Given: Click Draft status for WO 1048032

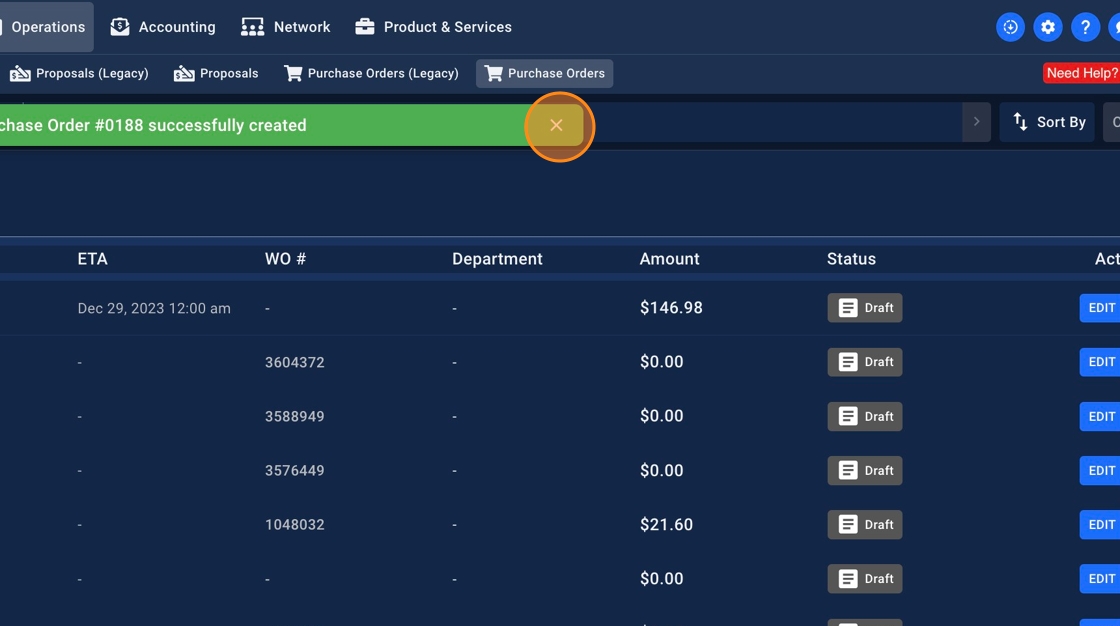Looking at the screenshot, I should point(864,525).
